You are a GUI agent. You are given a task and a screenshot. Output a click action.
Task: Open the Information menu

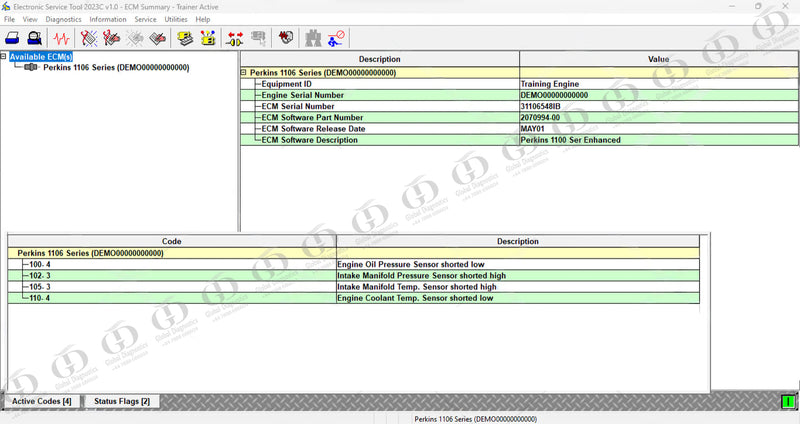(108, 19)
